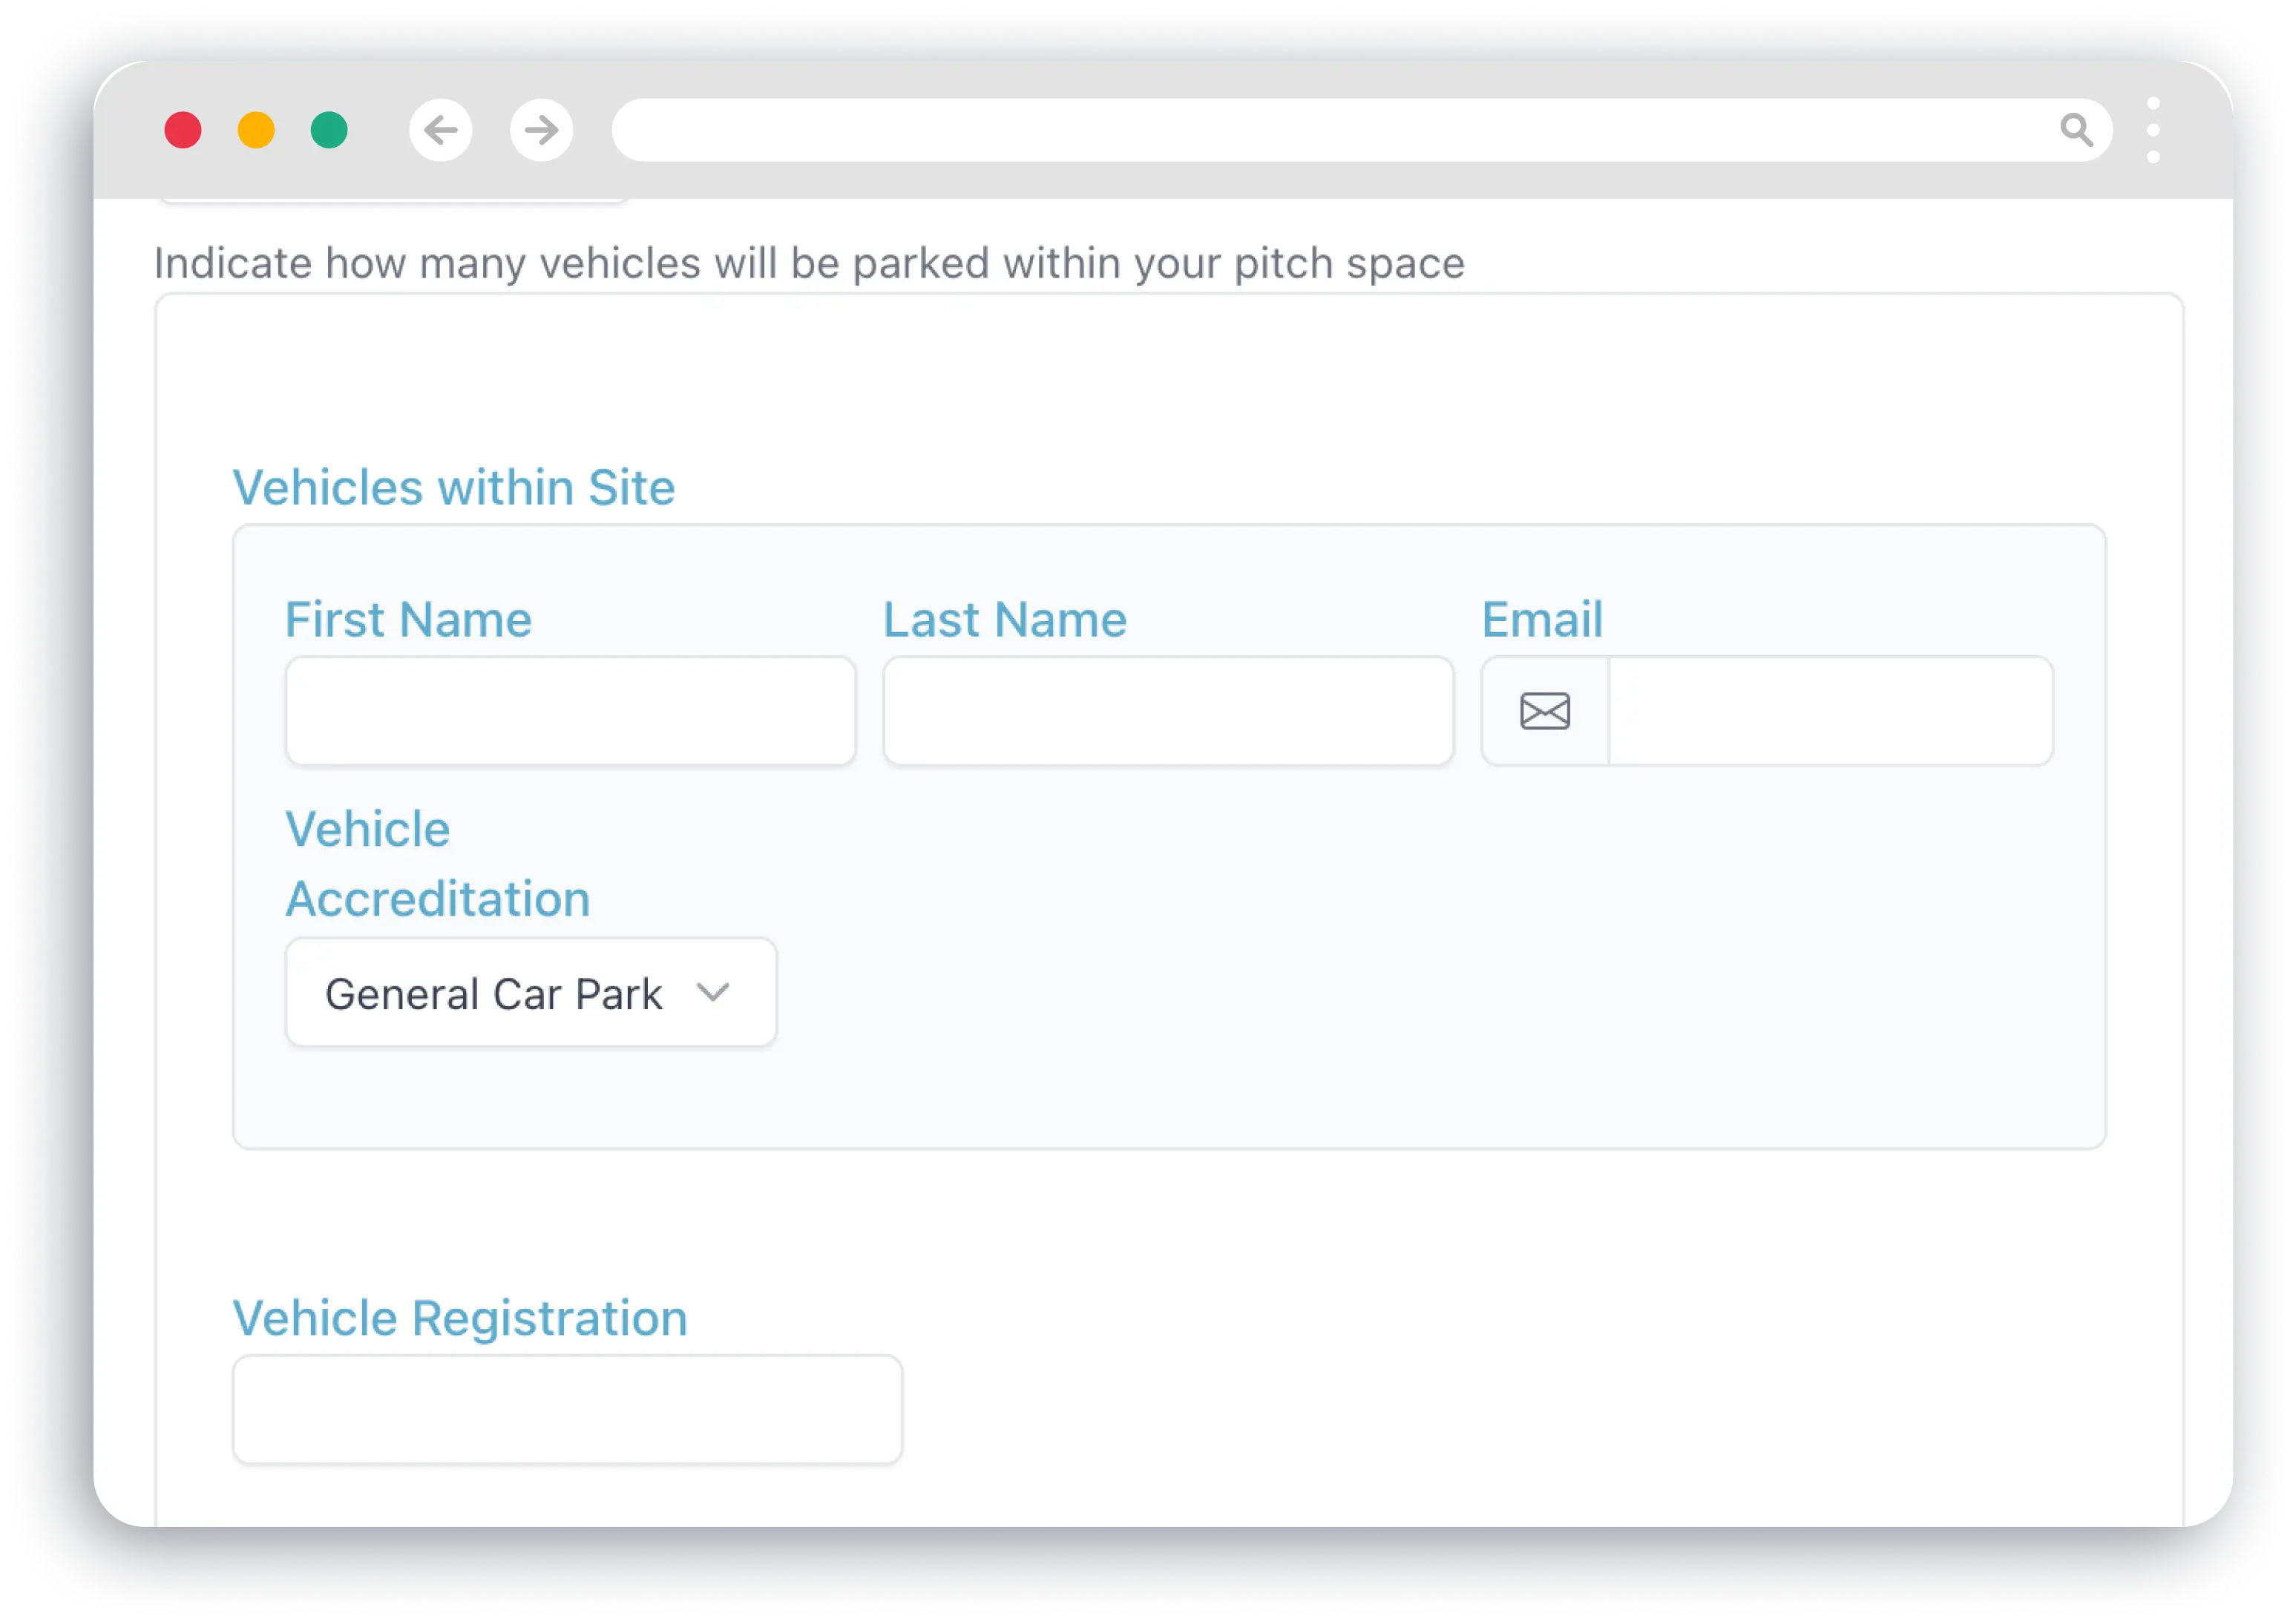Click the browser forward arrow
This screenshot has width=2296, height=1622.
[541, 130]
